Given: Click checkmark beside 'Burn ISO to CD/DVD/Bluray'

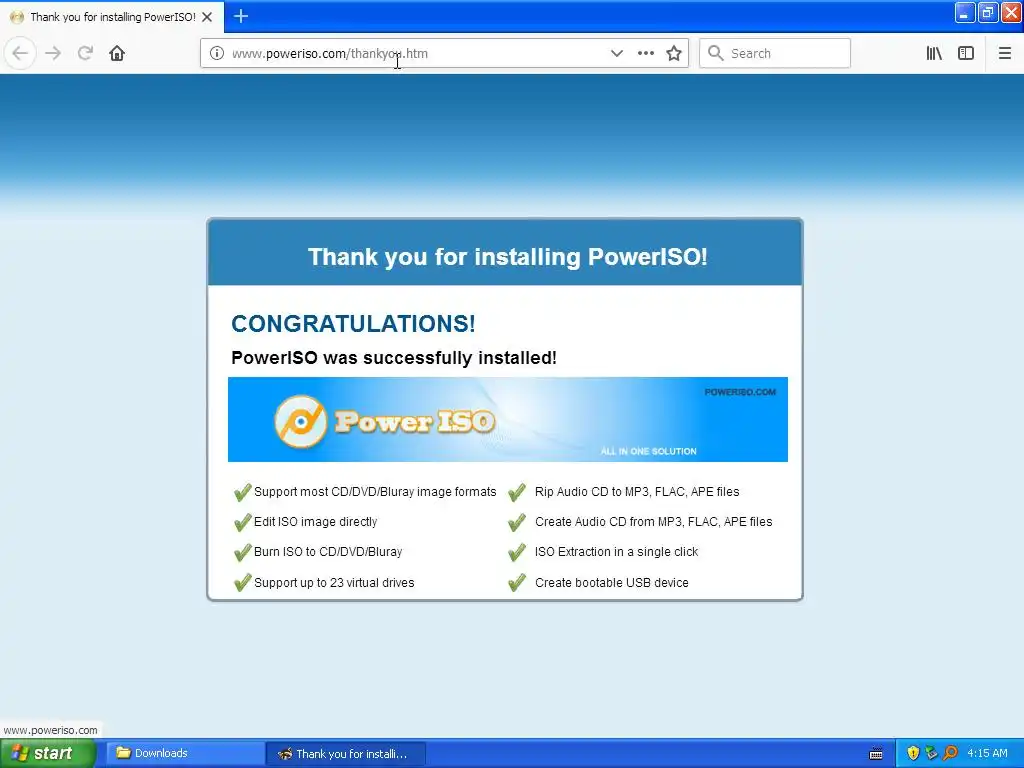Looking at the screenshot, I should pyautogui.click(x=242, y=552).
